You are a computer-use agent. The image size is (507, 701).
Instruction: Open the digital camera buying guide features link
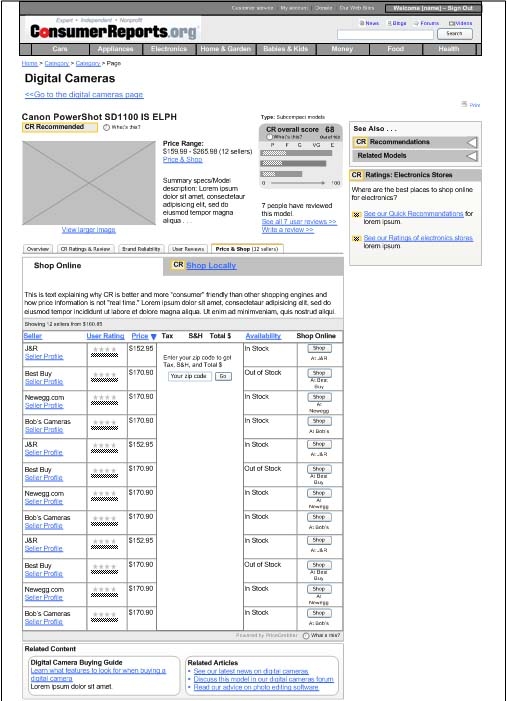(x=98, y=675)
